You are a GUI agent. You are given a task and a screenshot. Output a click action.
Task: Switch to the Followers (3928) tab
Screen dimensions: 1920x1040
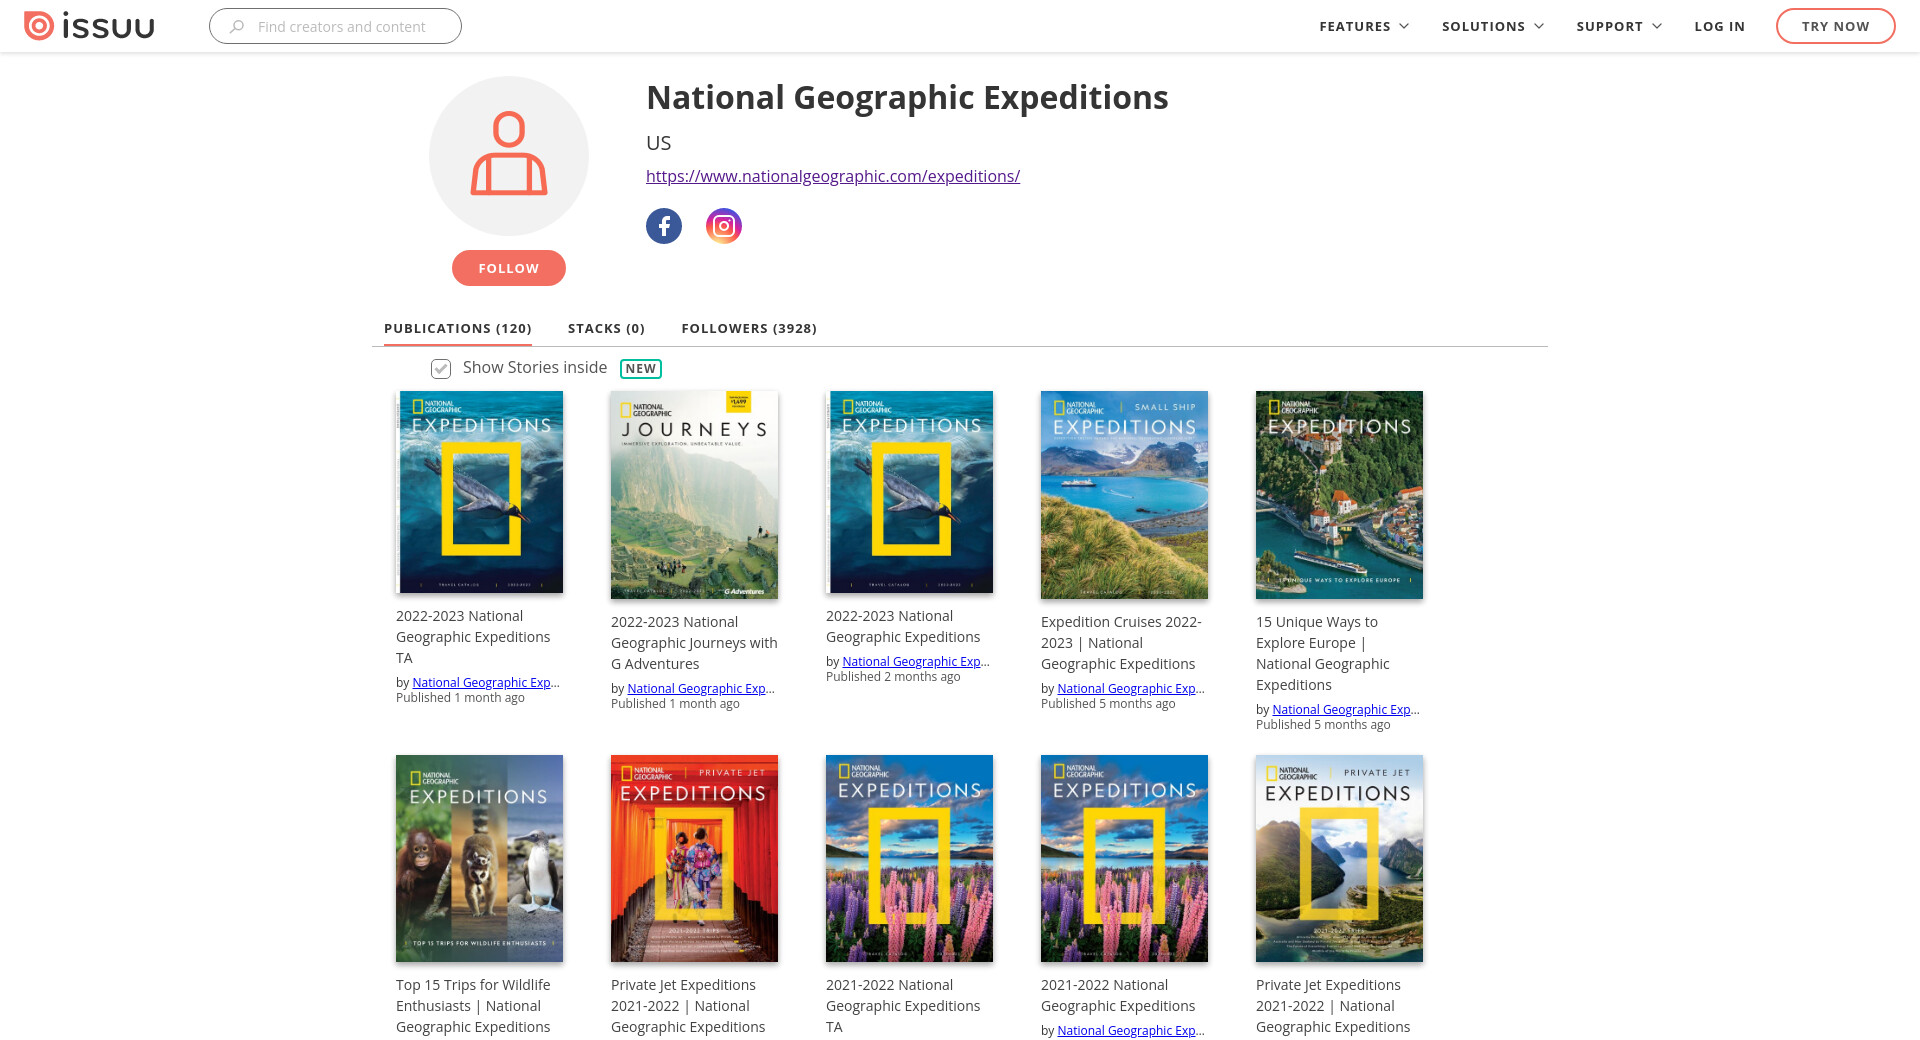[x=749, y=328]
